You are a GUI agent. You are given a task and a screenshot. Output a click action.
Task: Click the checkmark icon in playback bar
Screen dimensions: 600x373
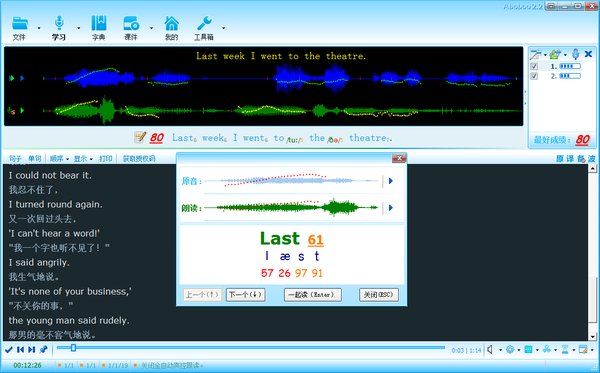coord(9,350)
